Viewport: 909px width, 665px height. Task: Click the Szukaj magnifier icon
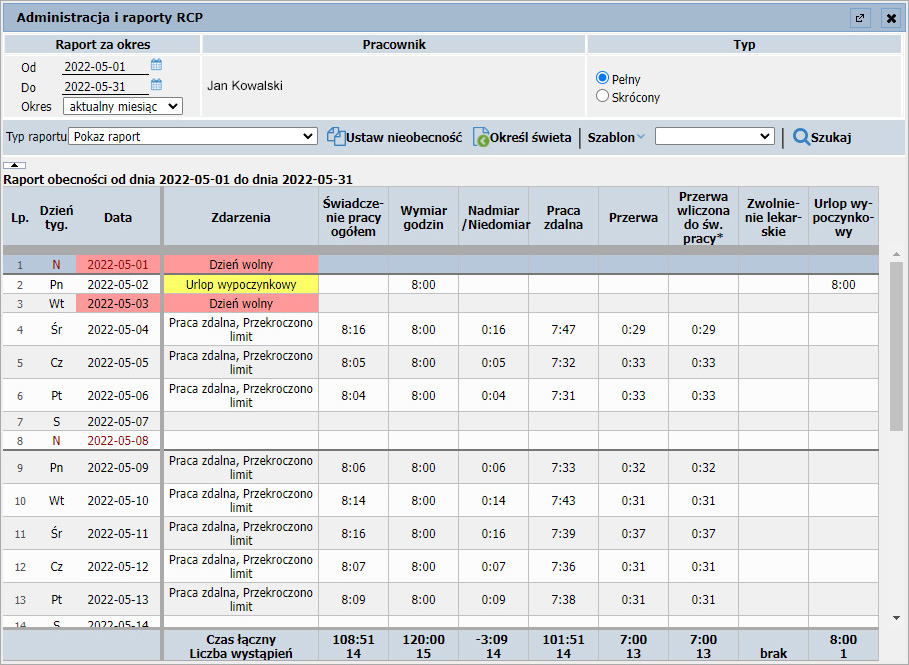(x=801, y=137)
